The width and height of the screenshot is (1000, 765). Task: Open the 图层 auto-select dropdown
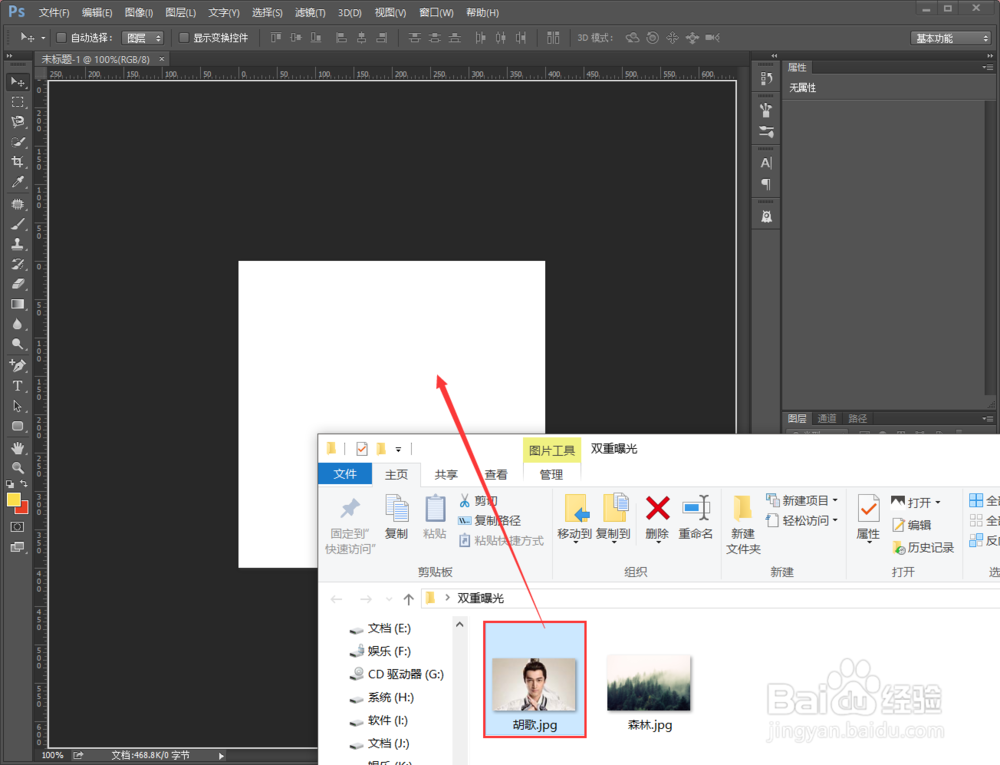(143, 38)
